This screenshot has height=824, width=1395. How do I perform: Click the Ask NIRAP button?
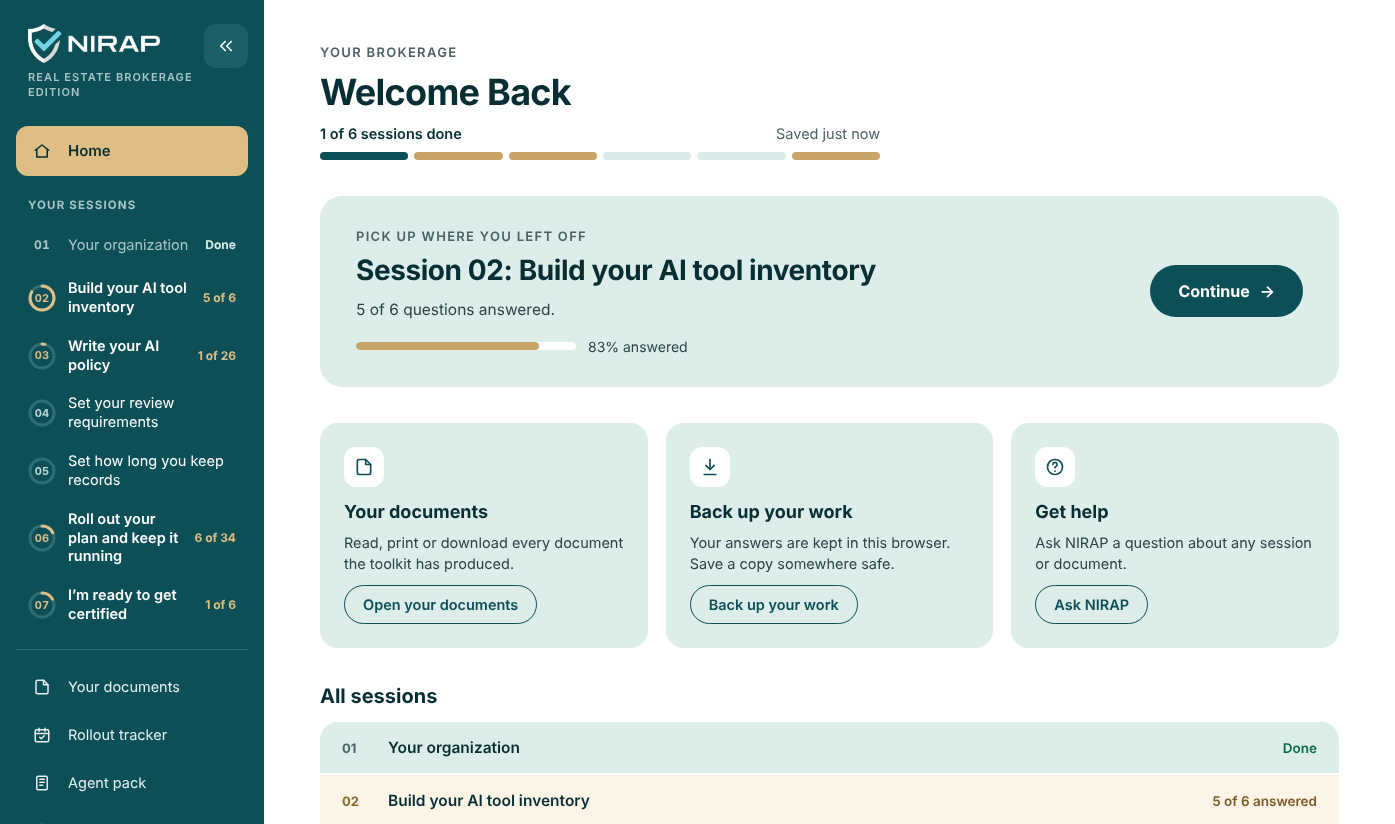[x=1091, y=605]
